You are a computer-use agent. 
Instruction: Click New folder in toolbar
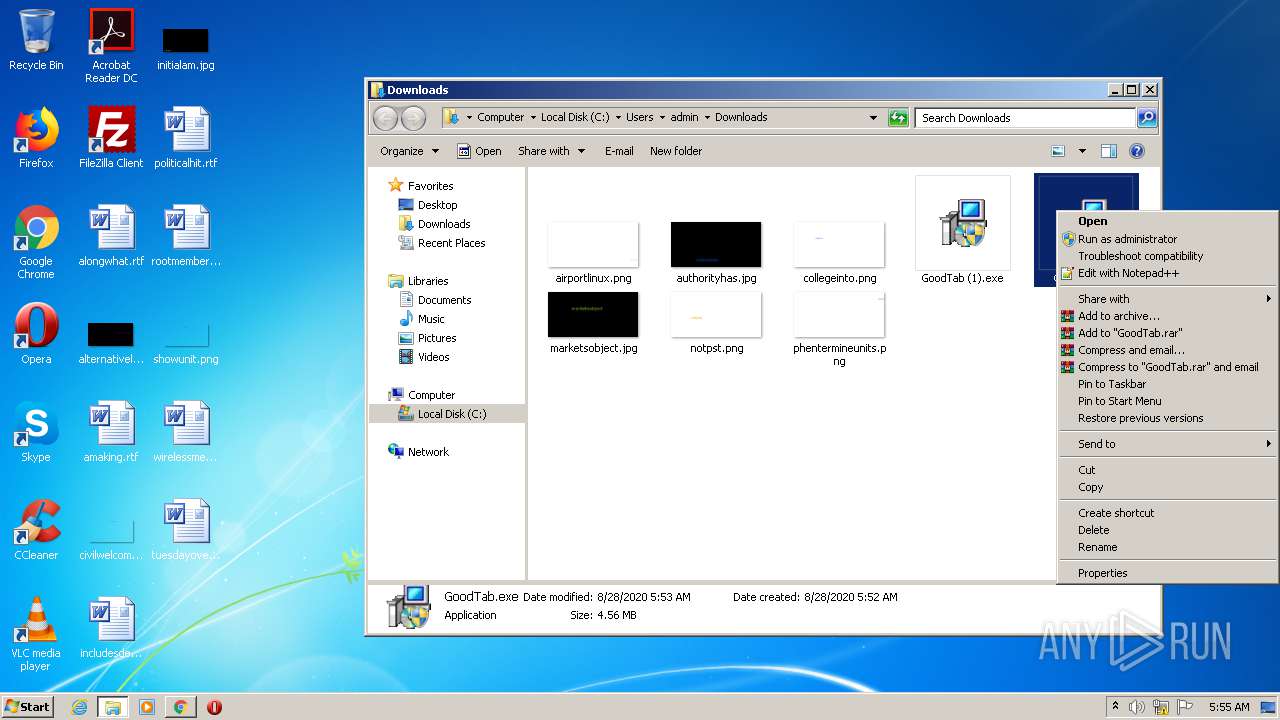coord(676,151)
